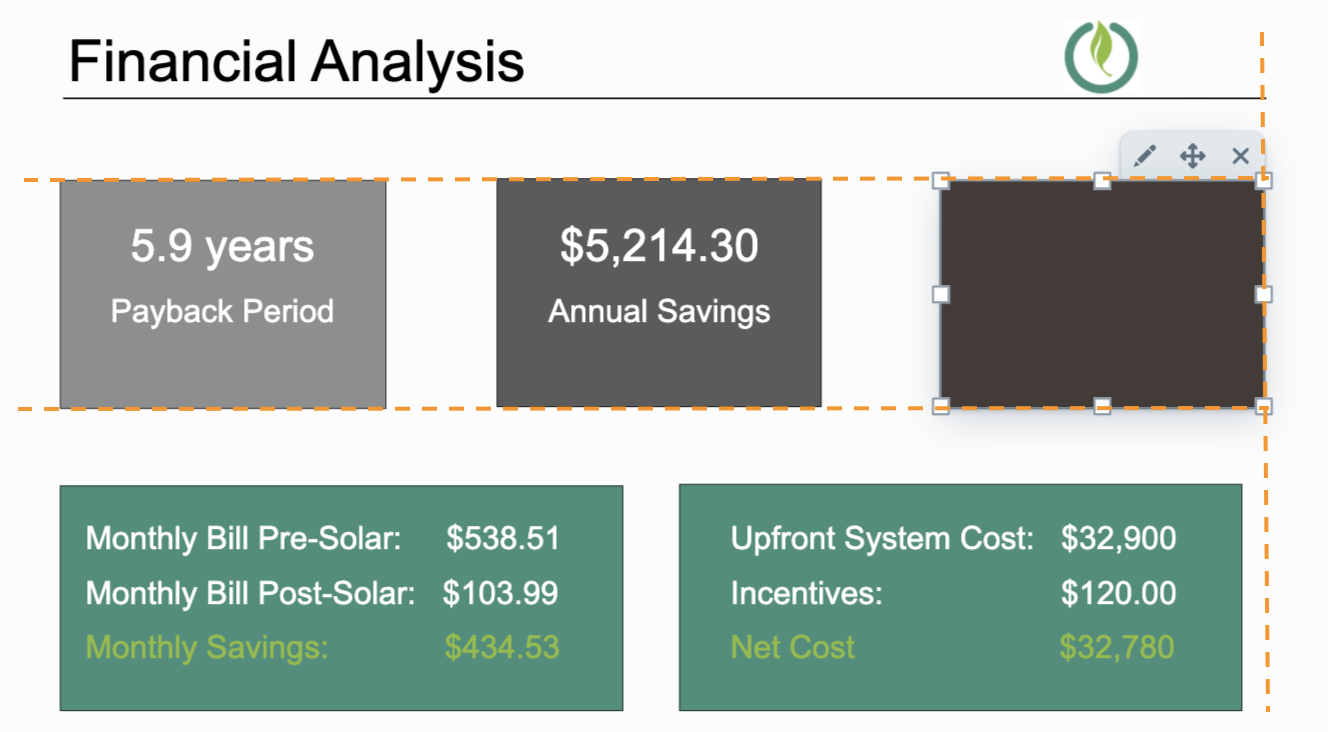Viewport: 1328px width, 732px height.
Task: Select the Upfront System Cost text
Action: click(882, 539)
